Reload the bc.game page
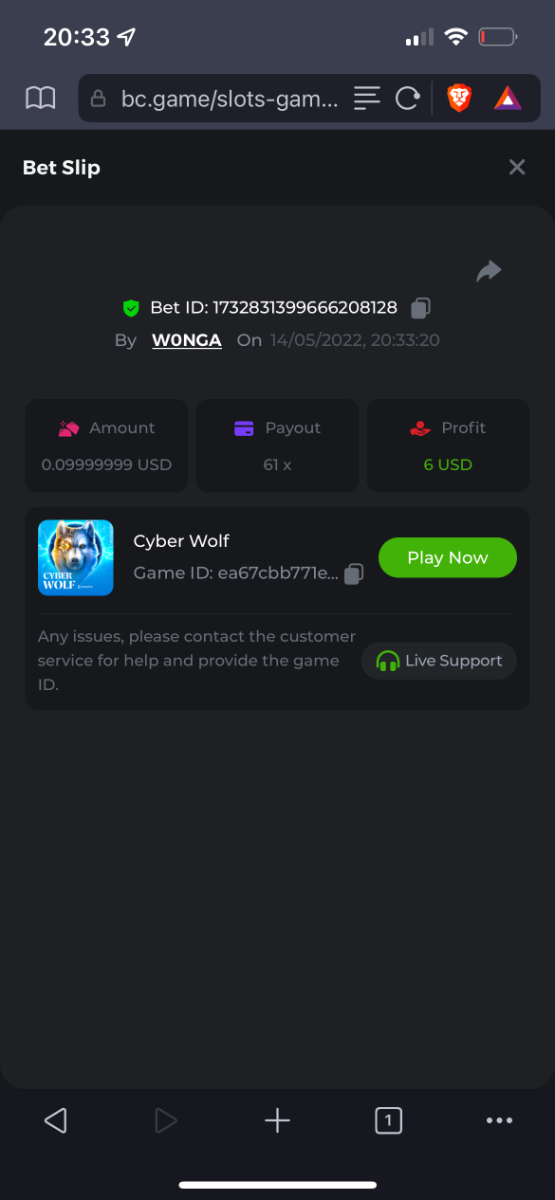Viewport: 555px width, 1200px height. point(407,98)
